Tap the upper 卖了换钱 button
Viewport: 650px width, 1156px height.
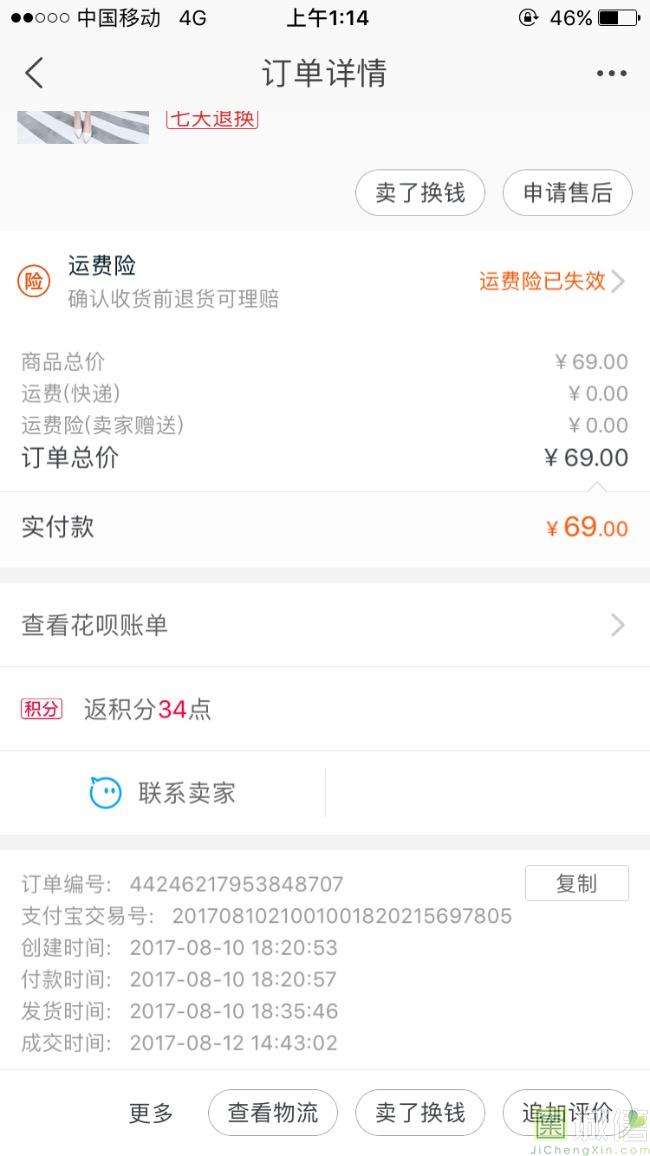[x=420, y=193]
